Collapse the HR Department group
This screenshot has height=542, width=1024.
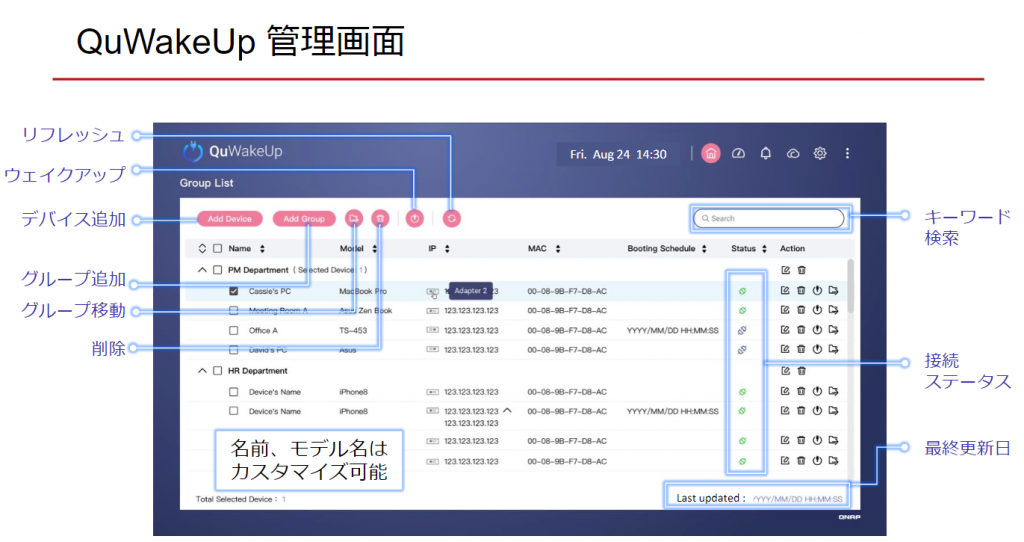point(202,371)
